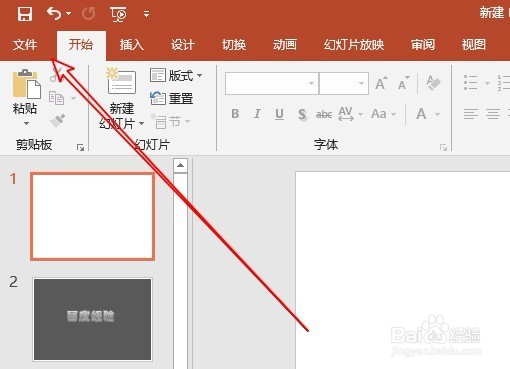Viewport: 510px width, 369px height.
Task: Click the Format Painter brush icon
Action: (x=57, y=120)
